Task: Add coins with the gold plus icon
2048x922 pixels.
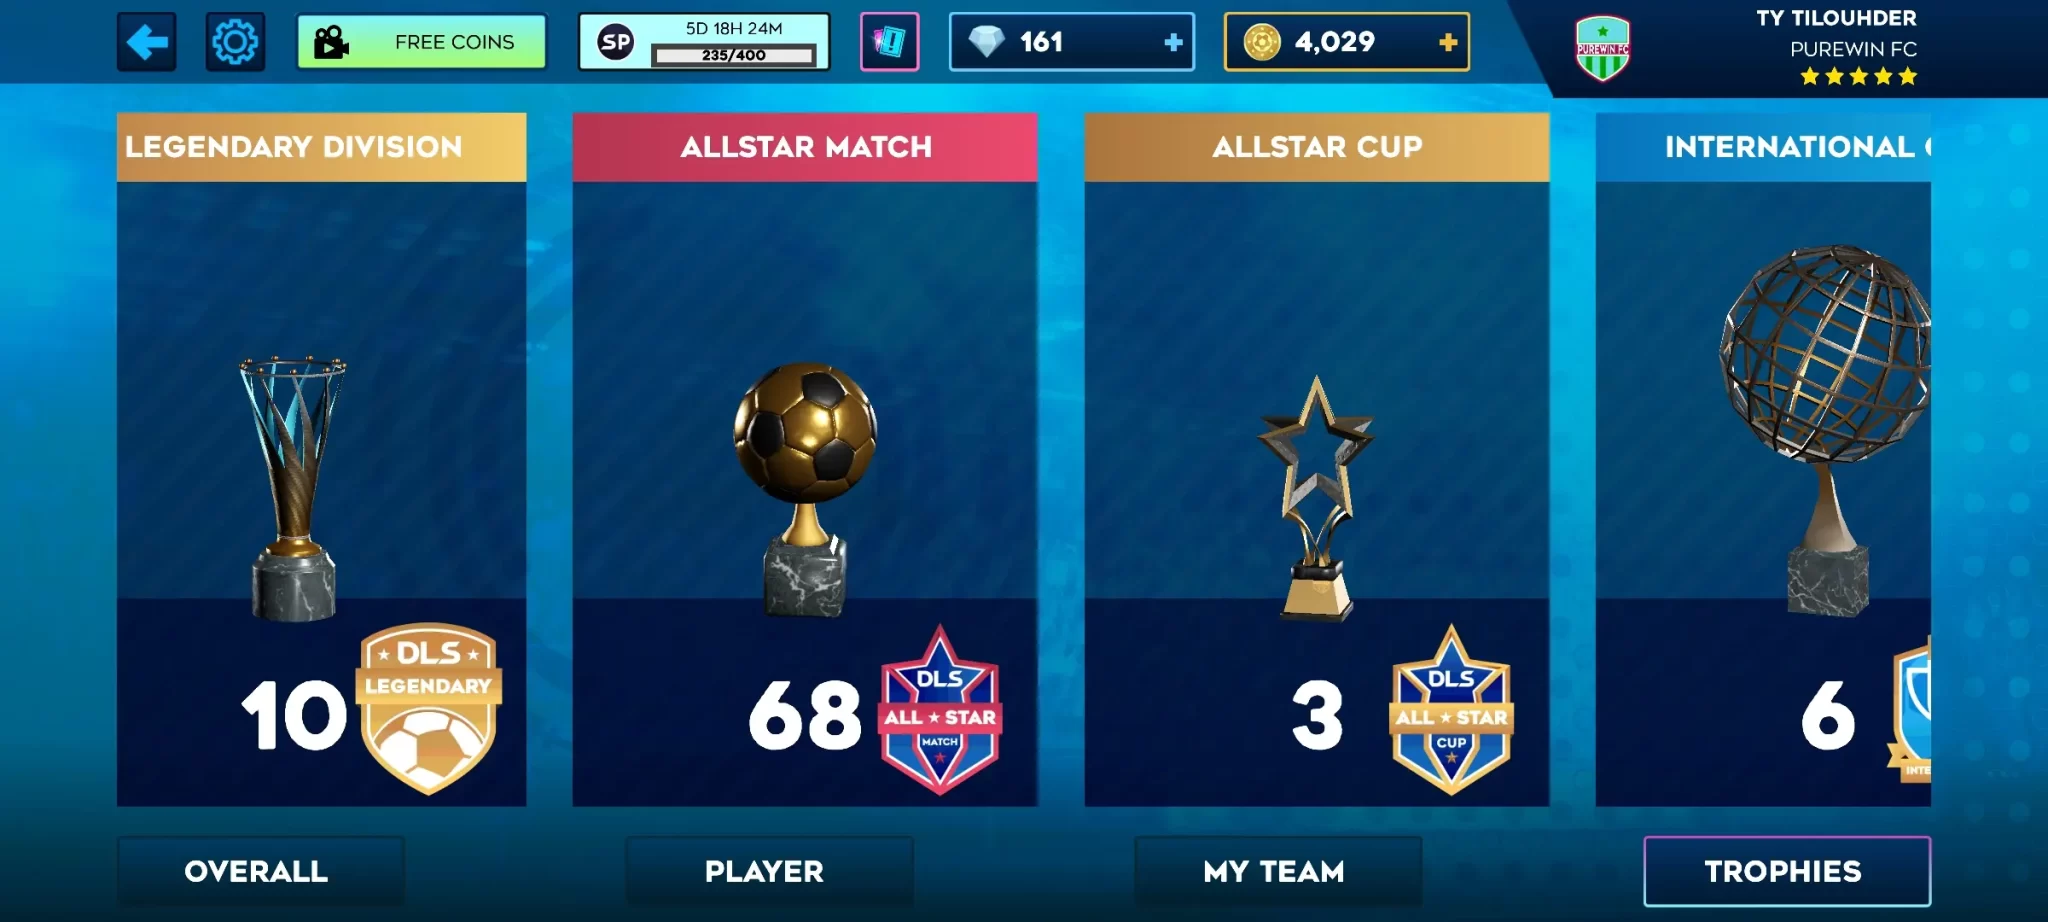Action: click(1447, 42)
